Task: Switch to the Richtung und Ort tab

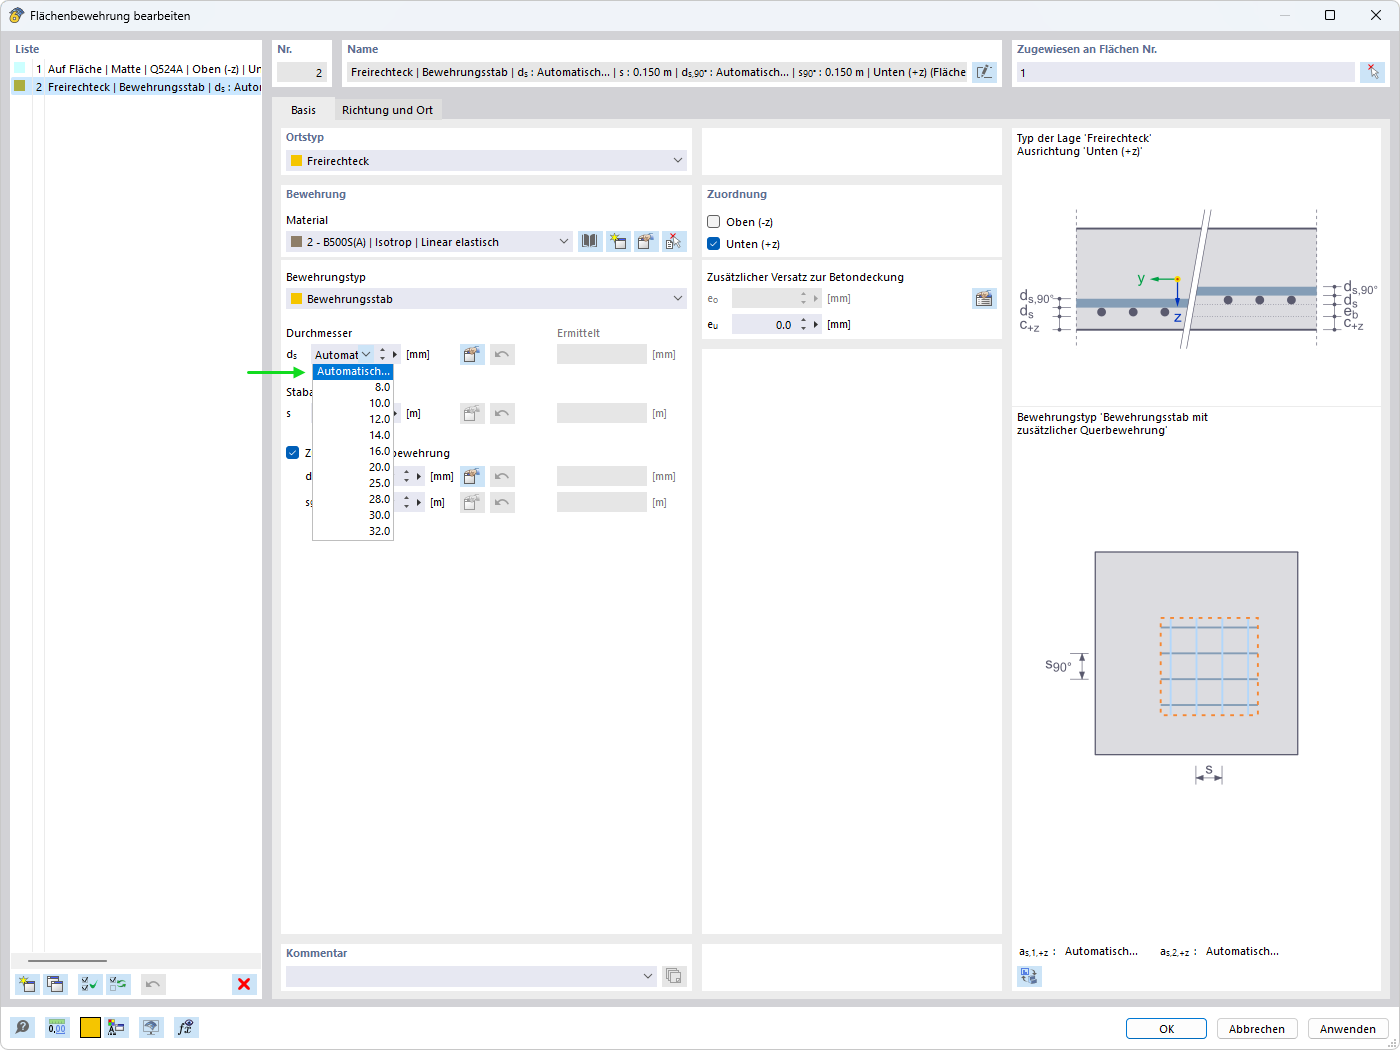Action: (387, 110)
